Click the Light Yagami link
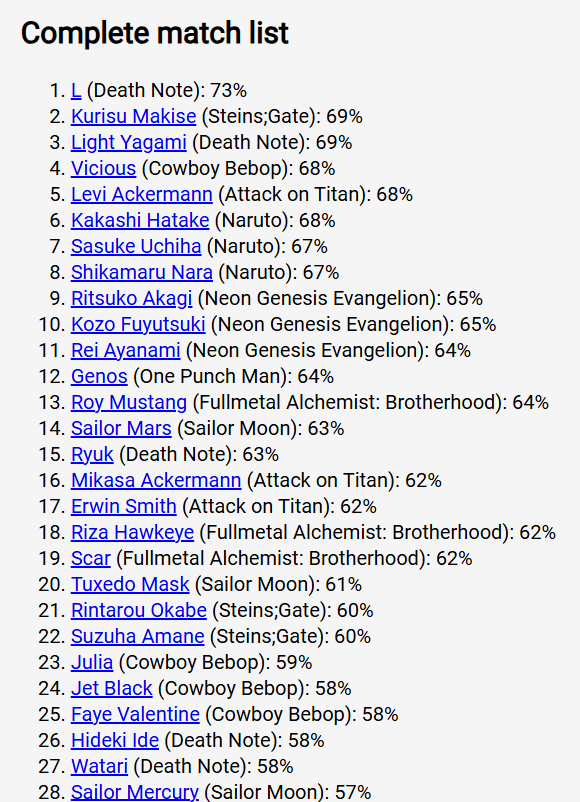 (x=128, y=143)
